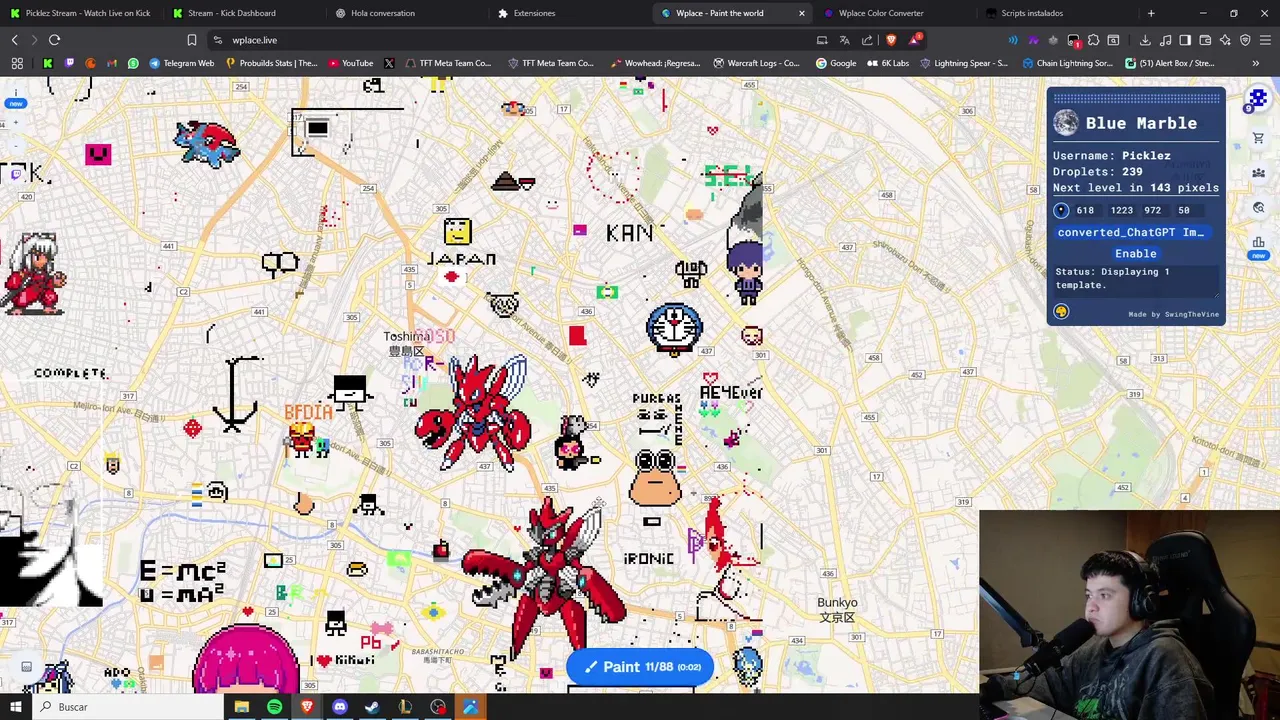This screenshot has width=1280, height=720.
Task: Open the Twitch bookmark icon
Action: 69,63
